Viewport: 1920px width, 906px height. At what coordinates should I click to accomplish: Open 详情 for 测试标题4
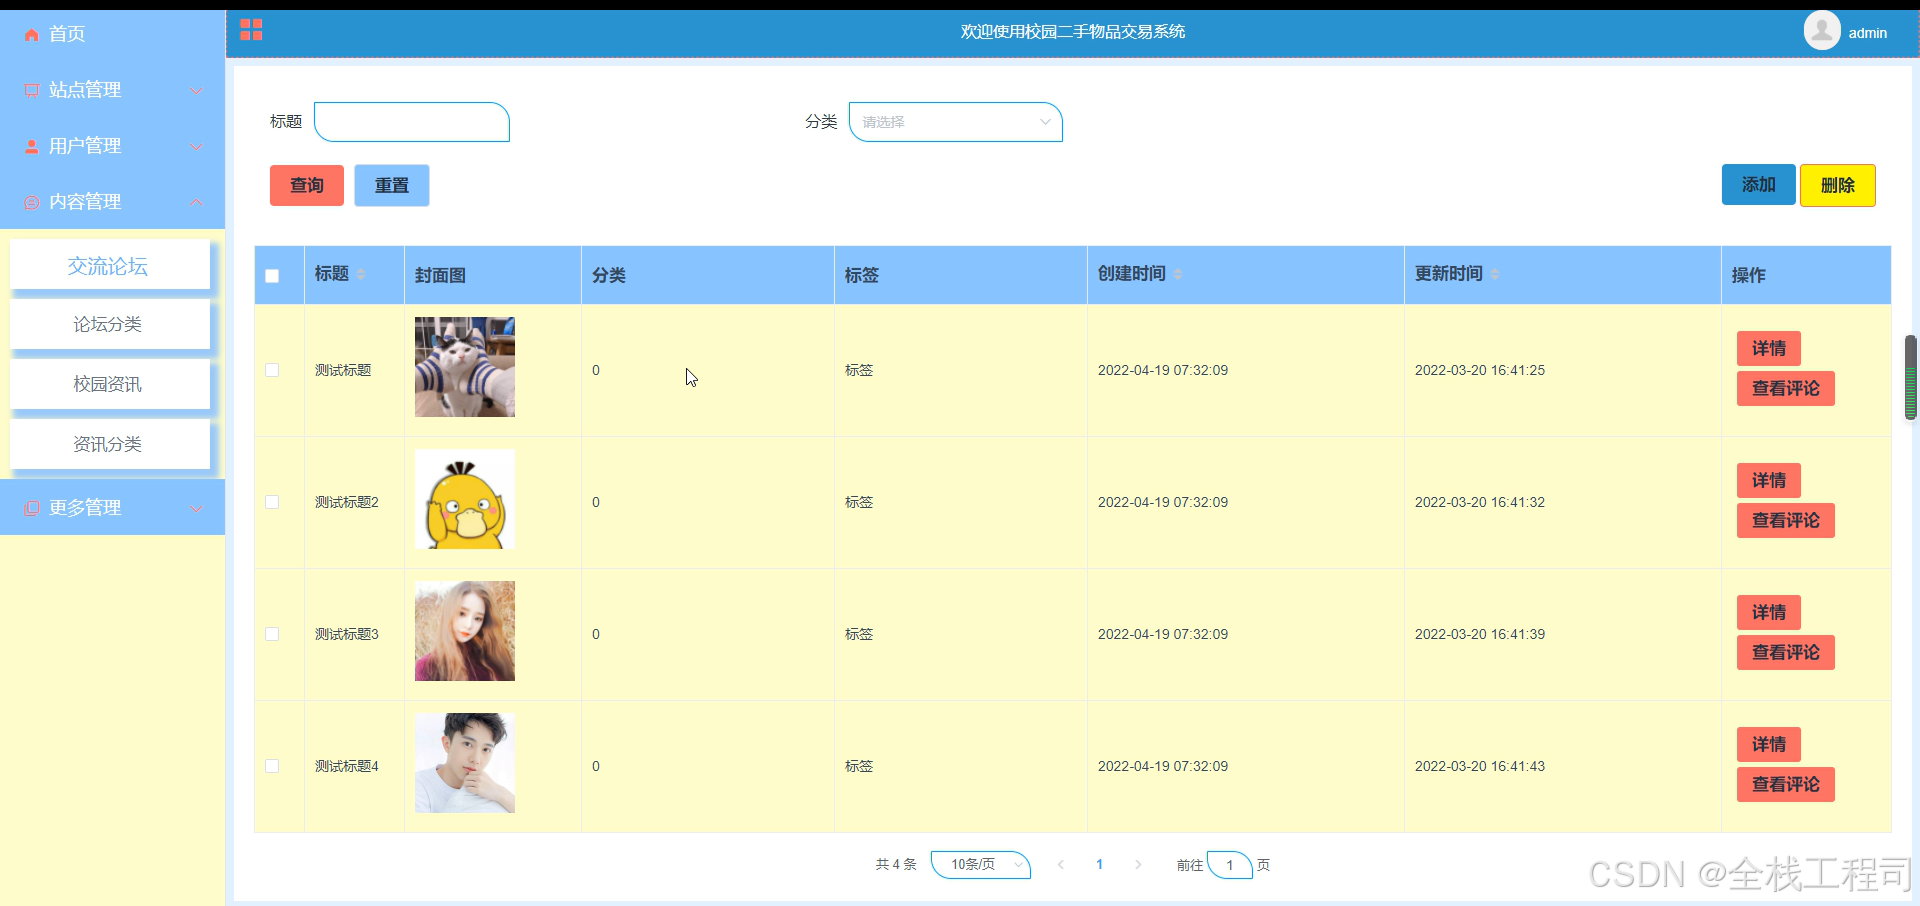(1769, 744)
